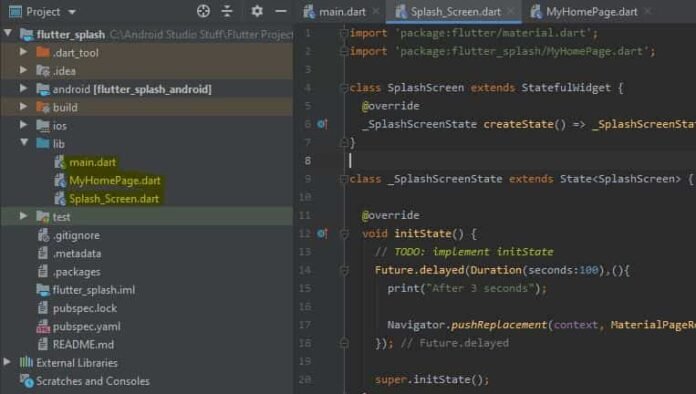Expand the build folder
This screenshot has width=696, height=394.
tap(23, 106)
